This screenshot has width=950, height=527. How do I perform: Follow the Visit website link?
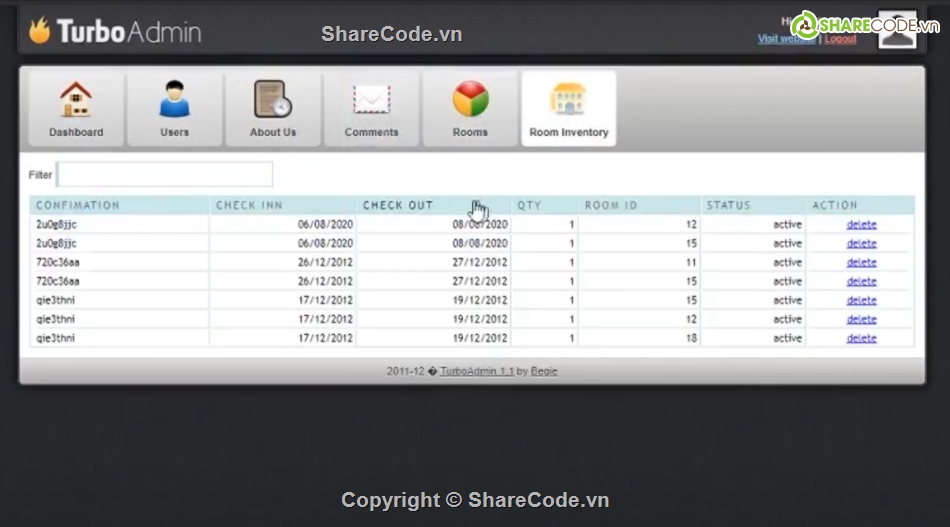point(786,39)
